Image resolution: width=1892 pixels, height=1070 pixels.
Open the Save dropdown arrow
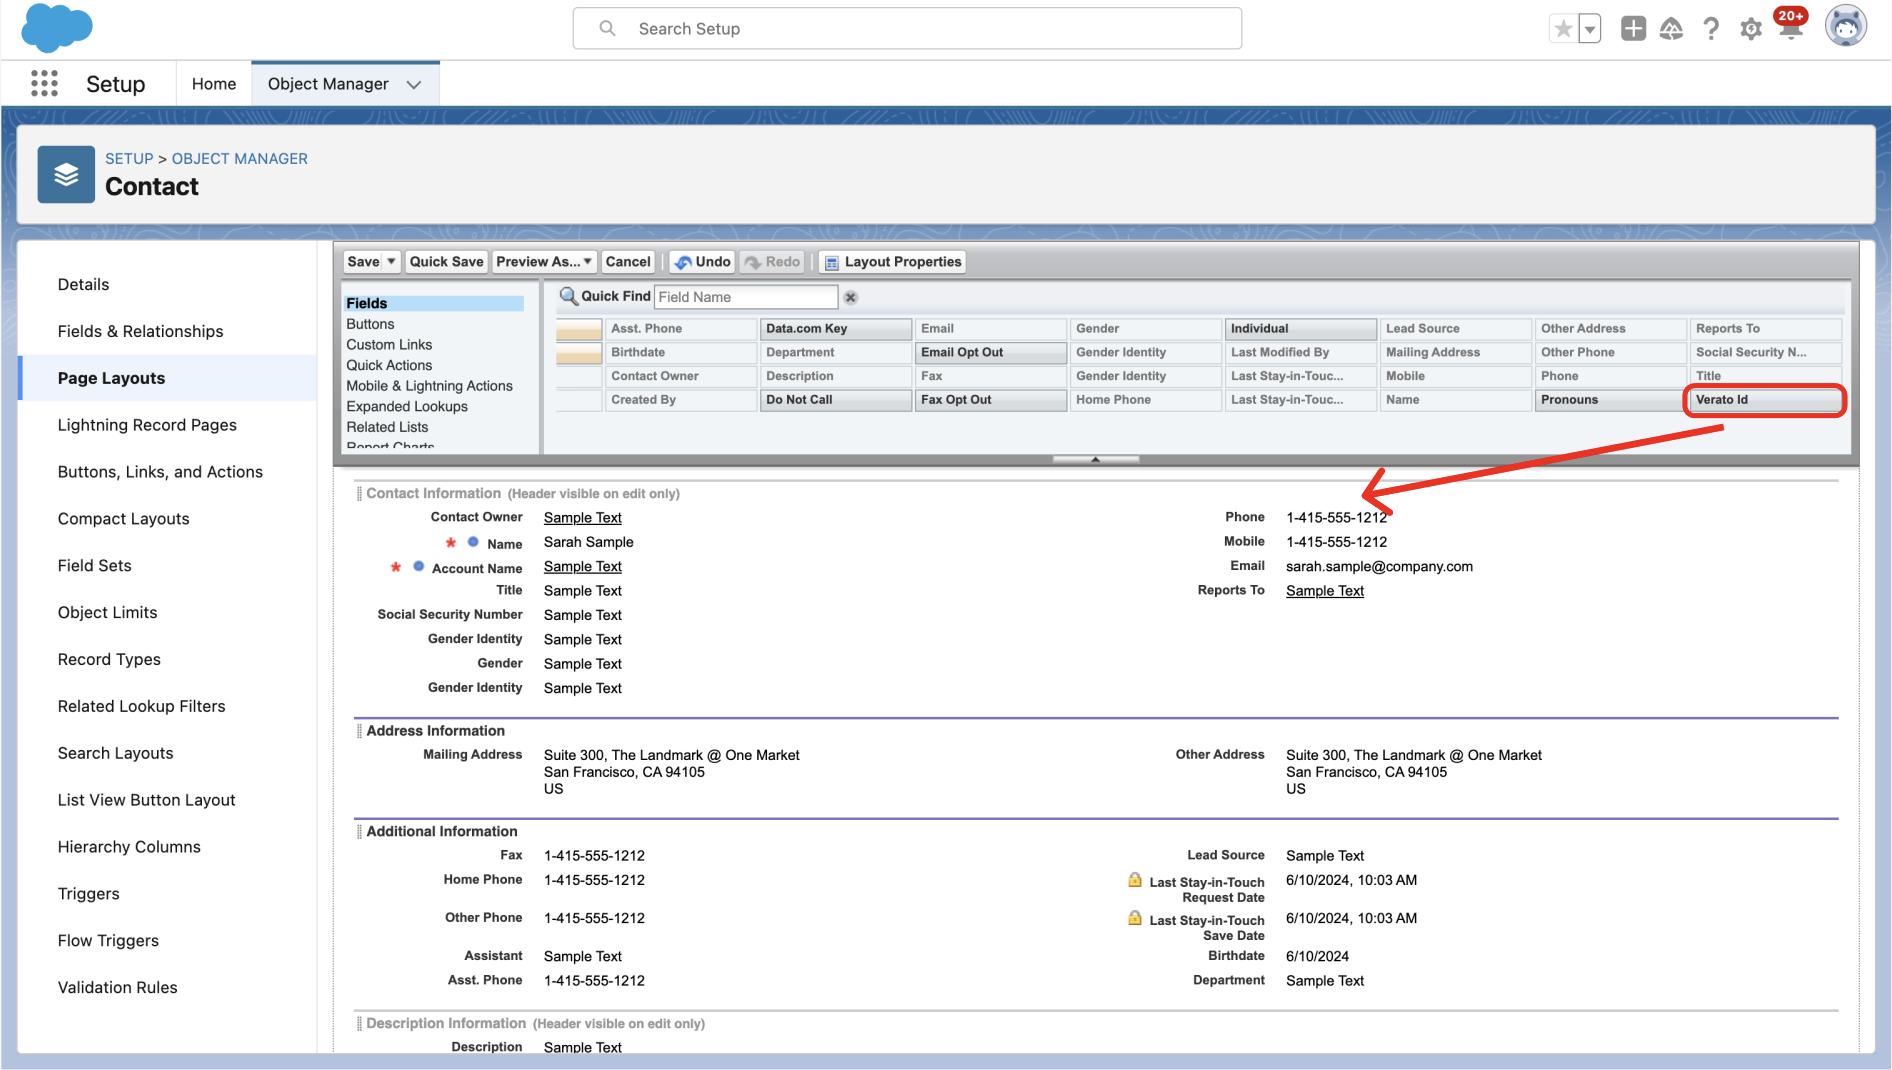[x=391, y=262]
